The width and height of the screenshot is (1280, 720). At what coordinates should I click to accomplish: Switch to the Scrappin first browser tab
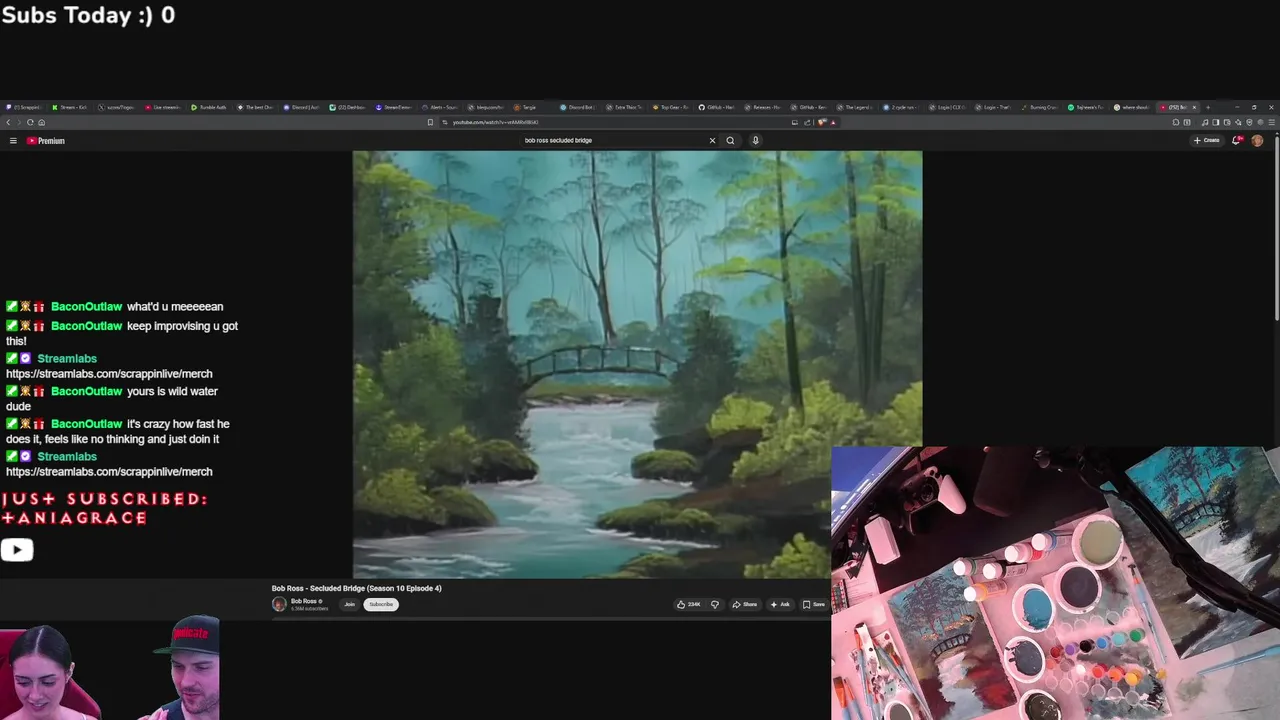[x=24, y=107]
